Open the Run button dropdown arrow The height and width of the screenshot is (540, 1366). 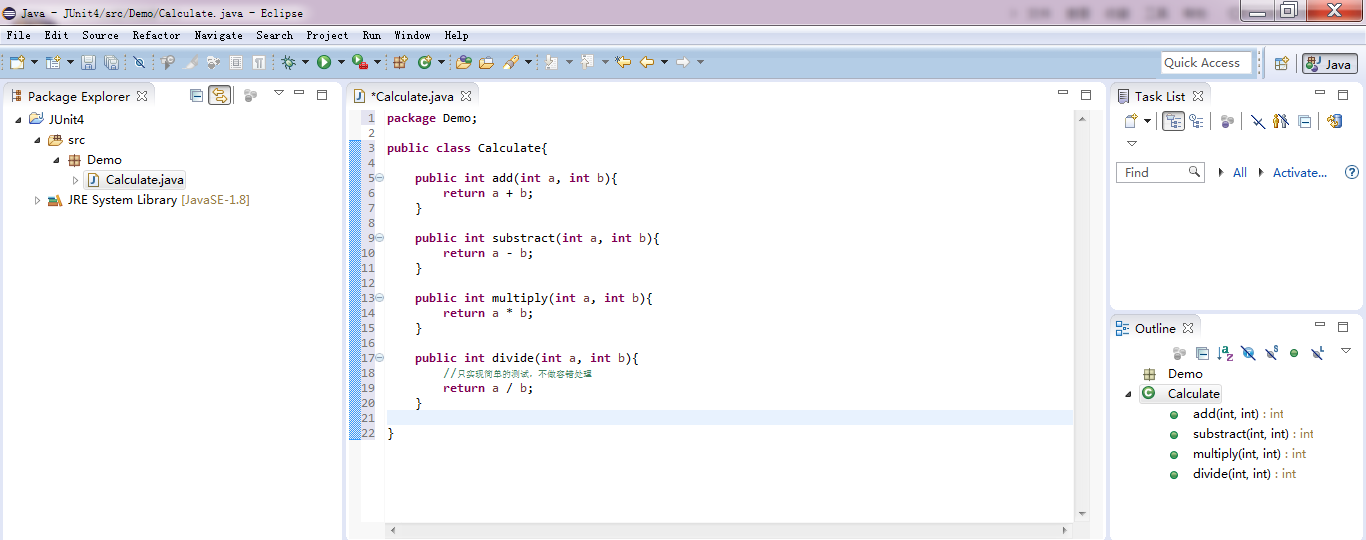[341, 62]
